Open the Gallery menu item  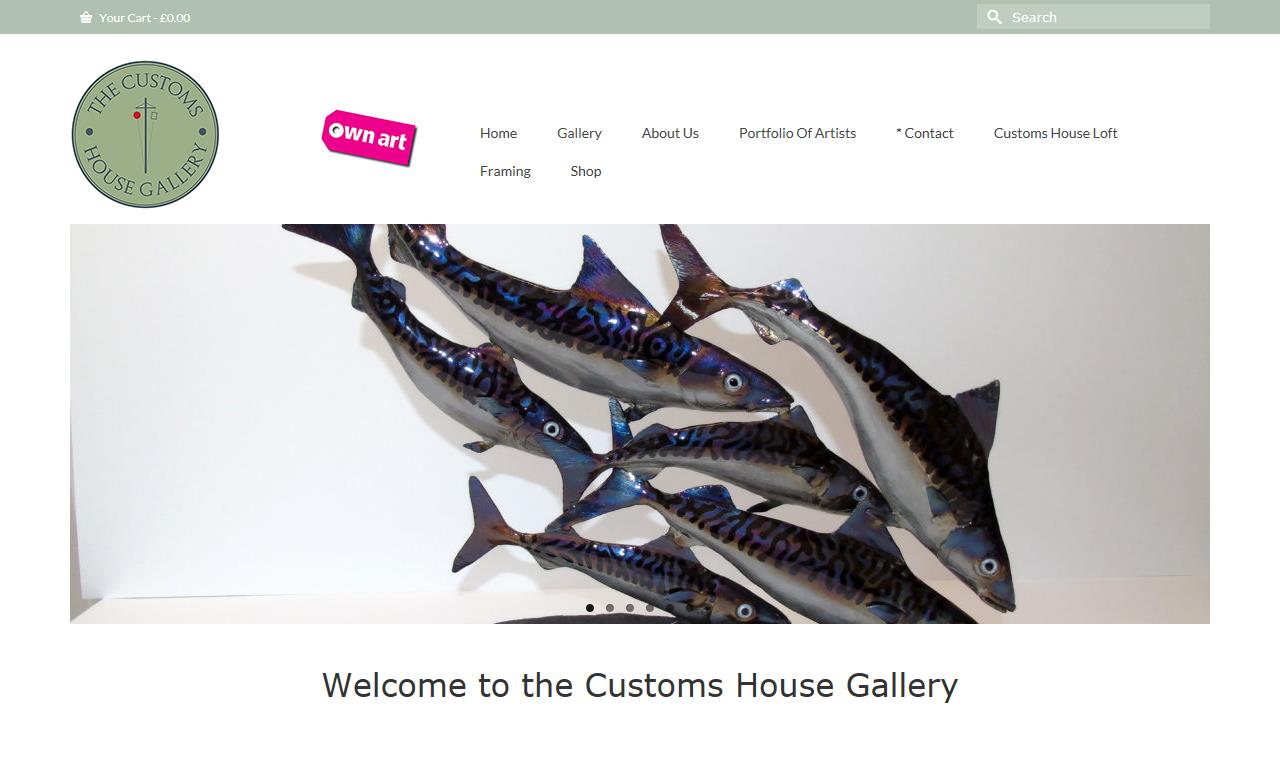579,133
